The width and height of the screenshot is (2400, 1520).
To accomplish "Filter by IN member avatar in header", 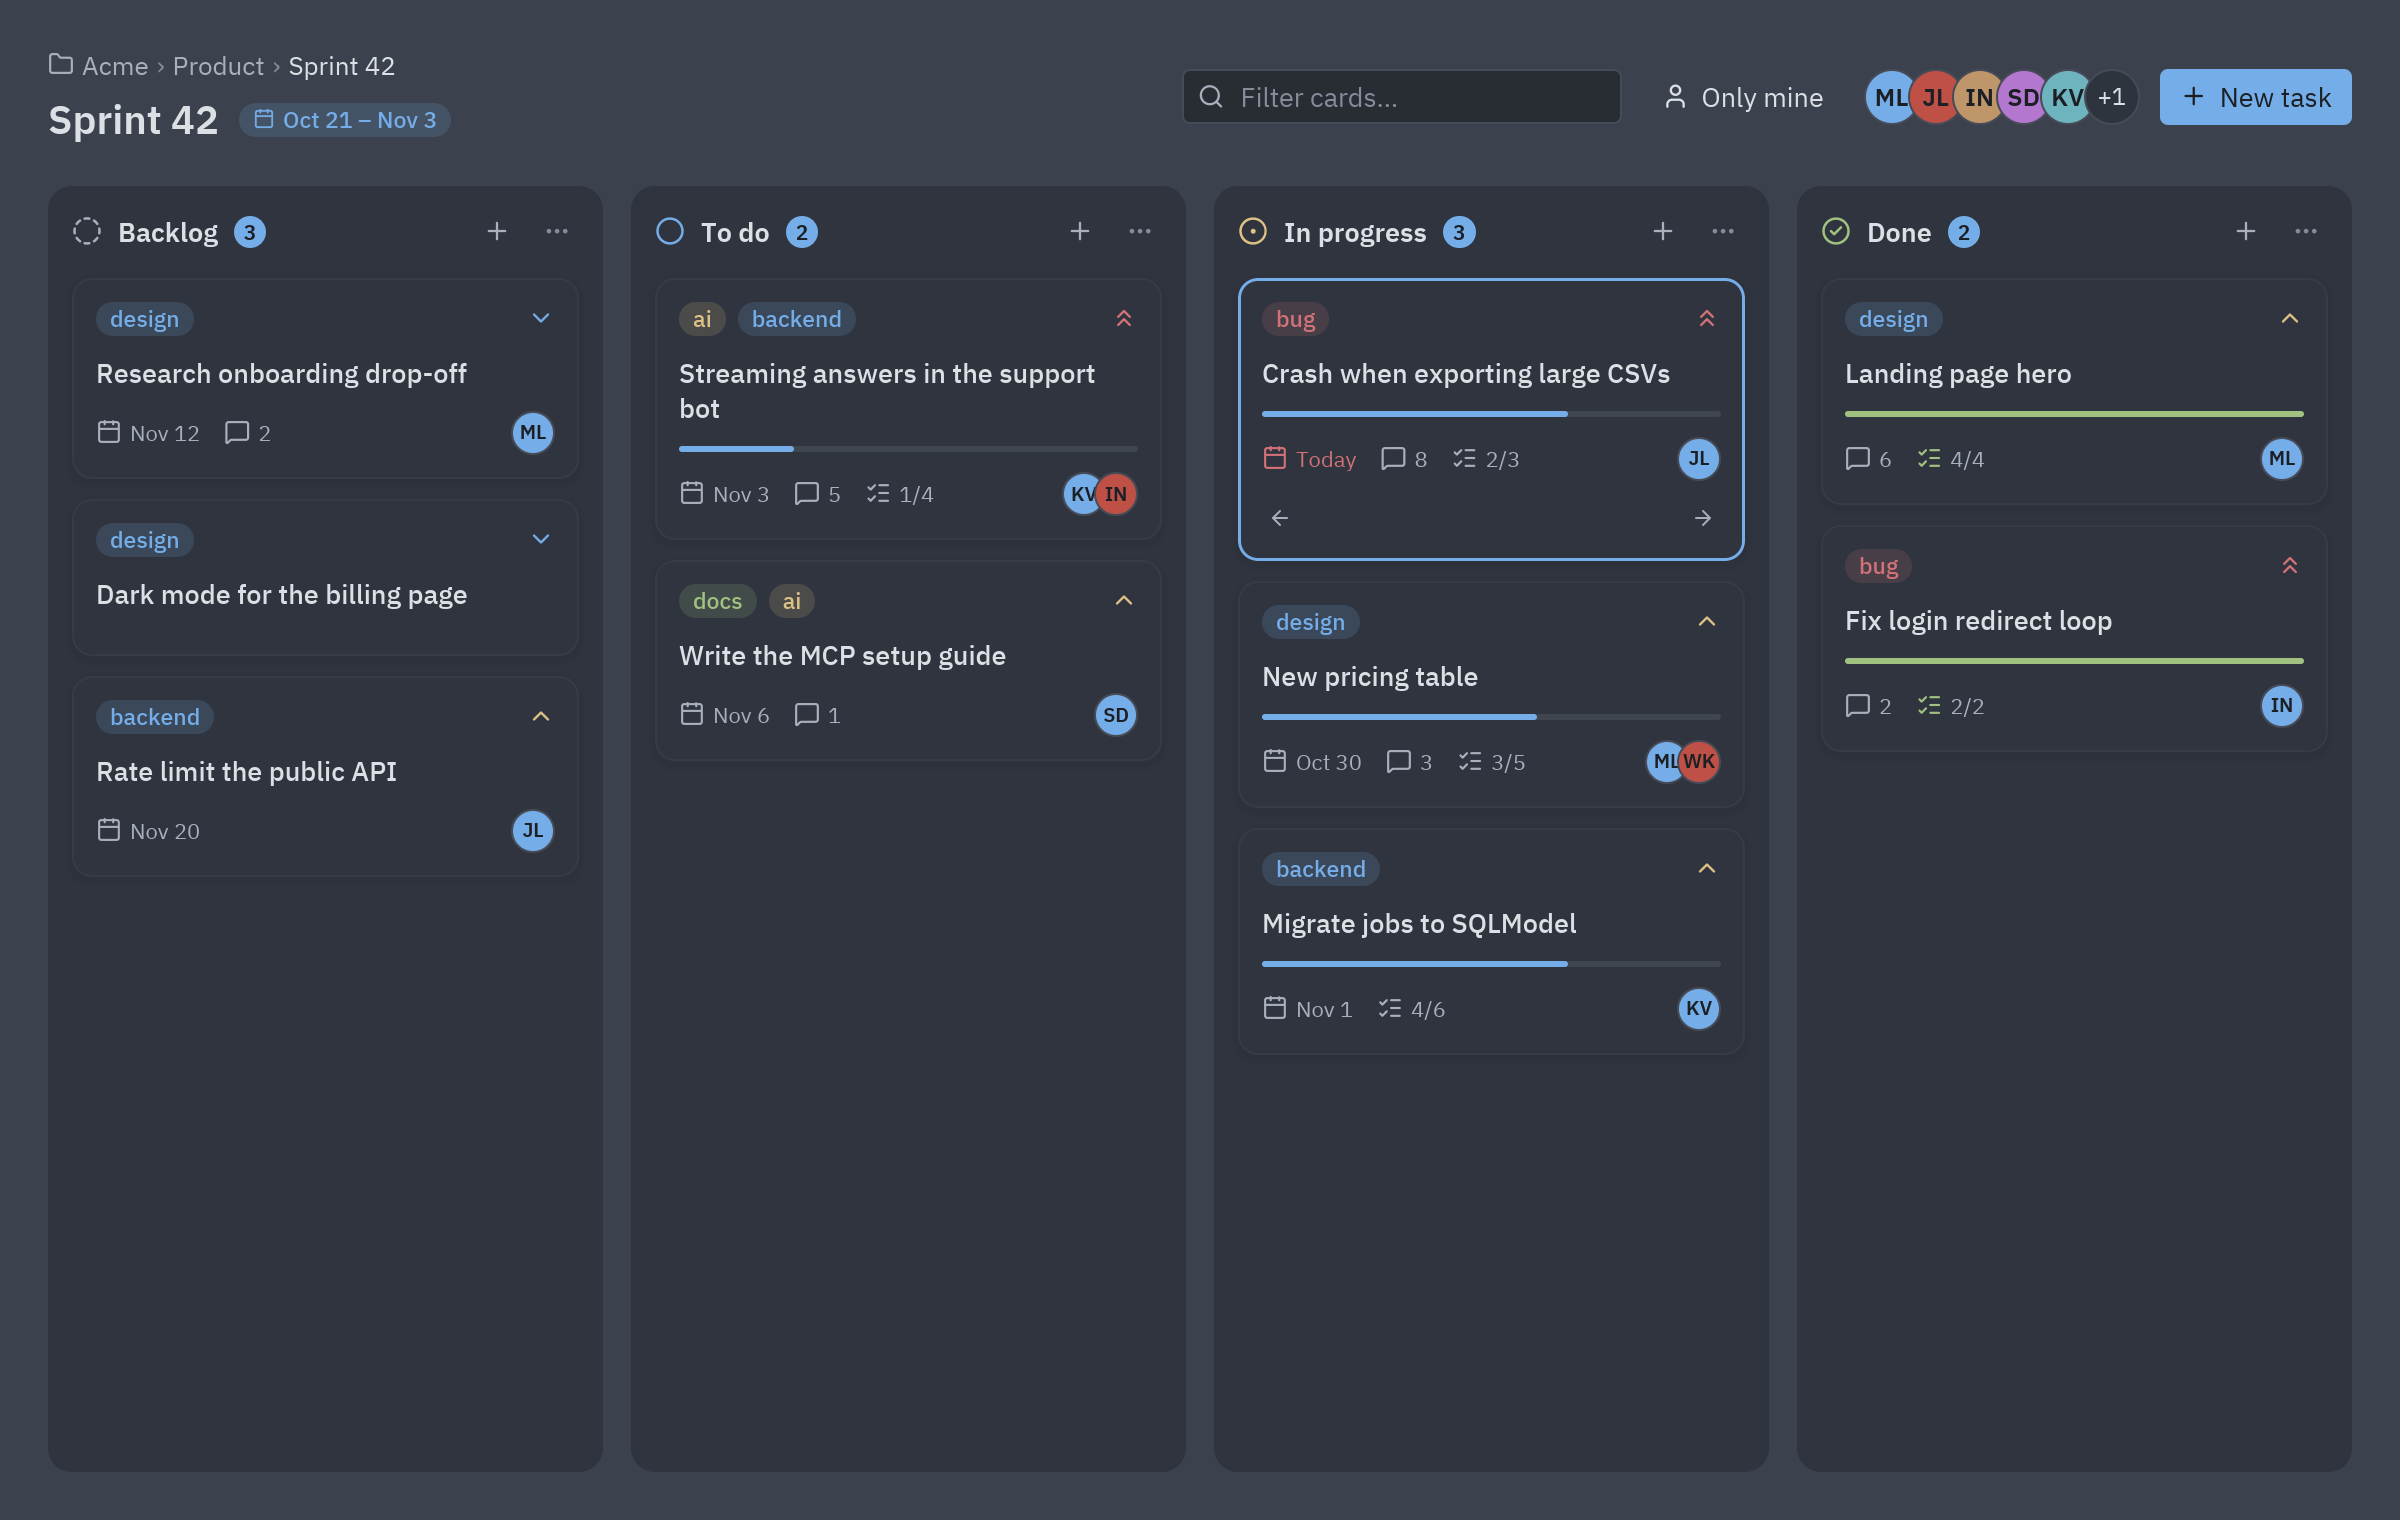I will point(1978,98).
